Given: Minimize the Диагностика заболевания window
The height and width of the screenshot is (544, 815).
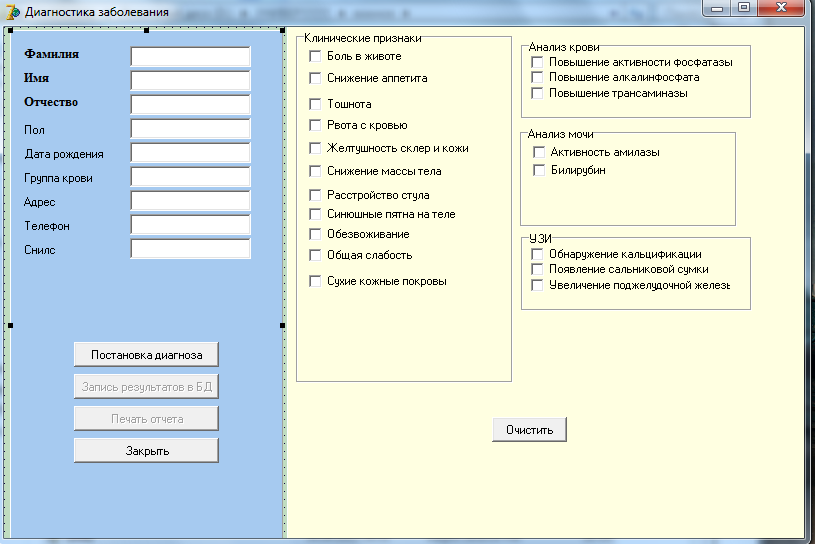Looking at the screenshot, I should (717, 8).
